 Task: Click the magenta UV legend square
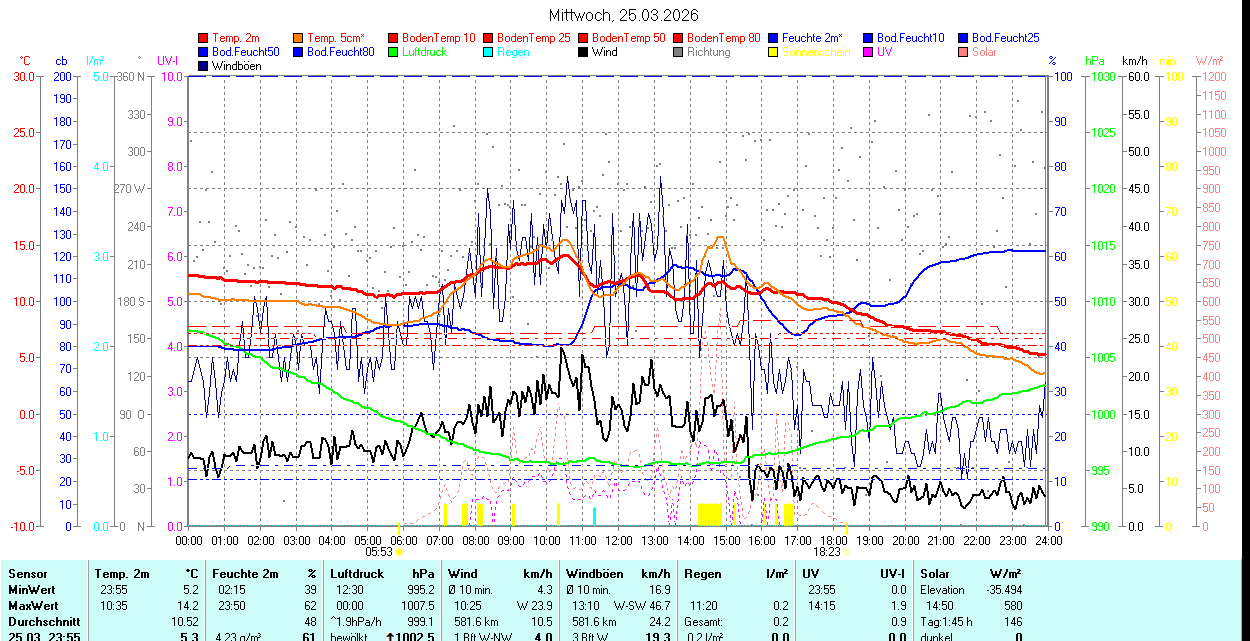tap(868, 52)
